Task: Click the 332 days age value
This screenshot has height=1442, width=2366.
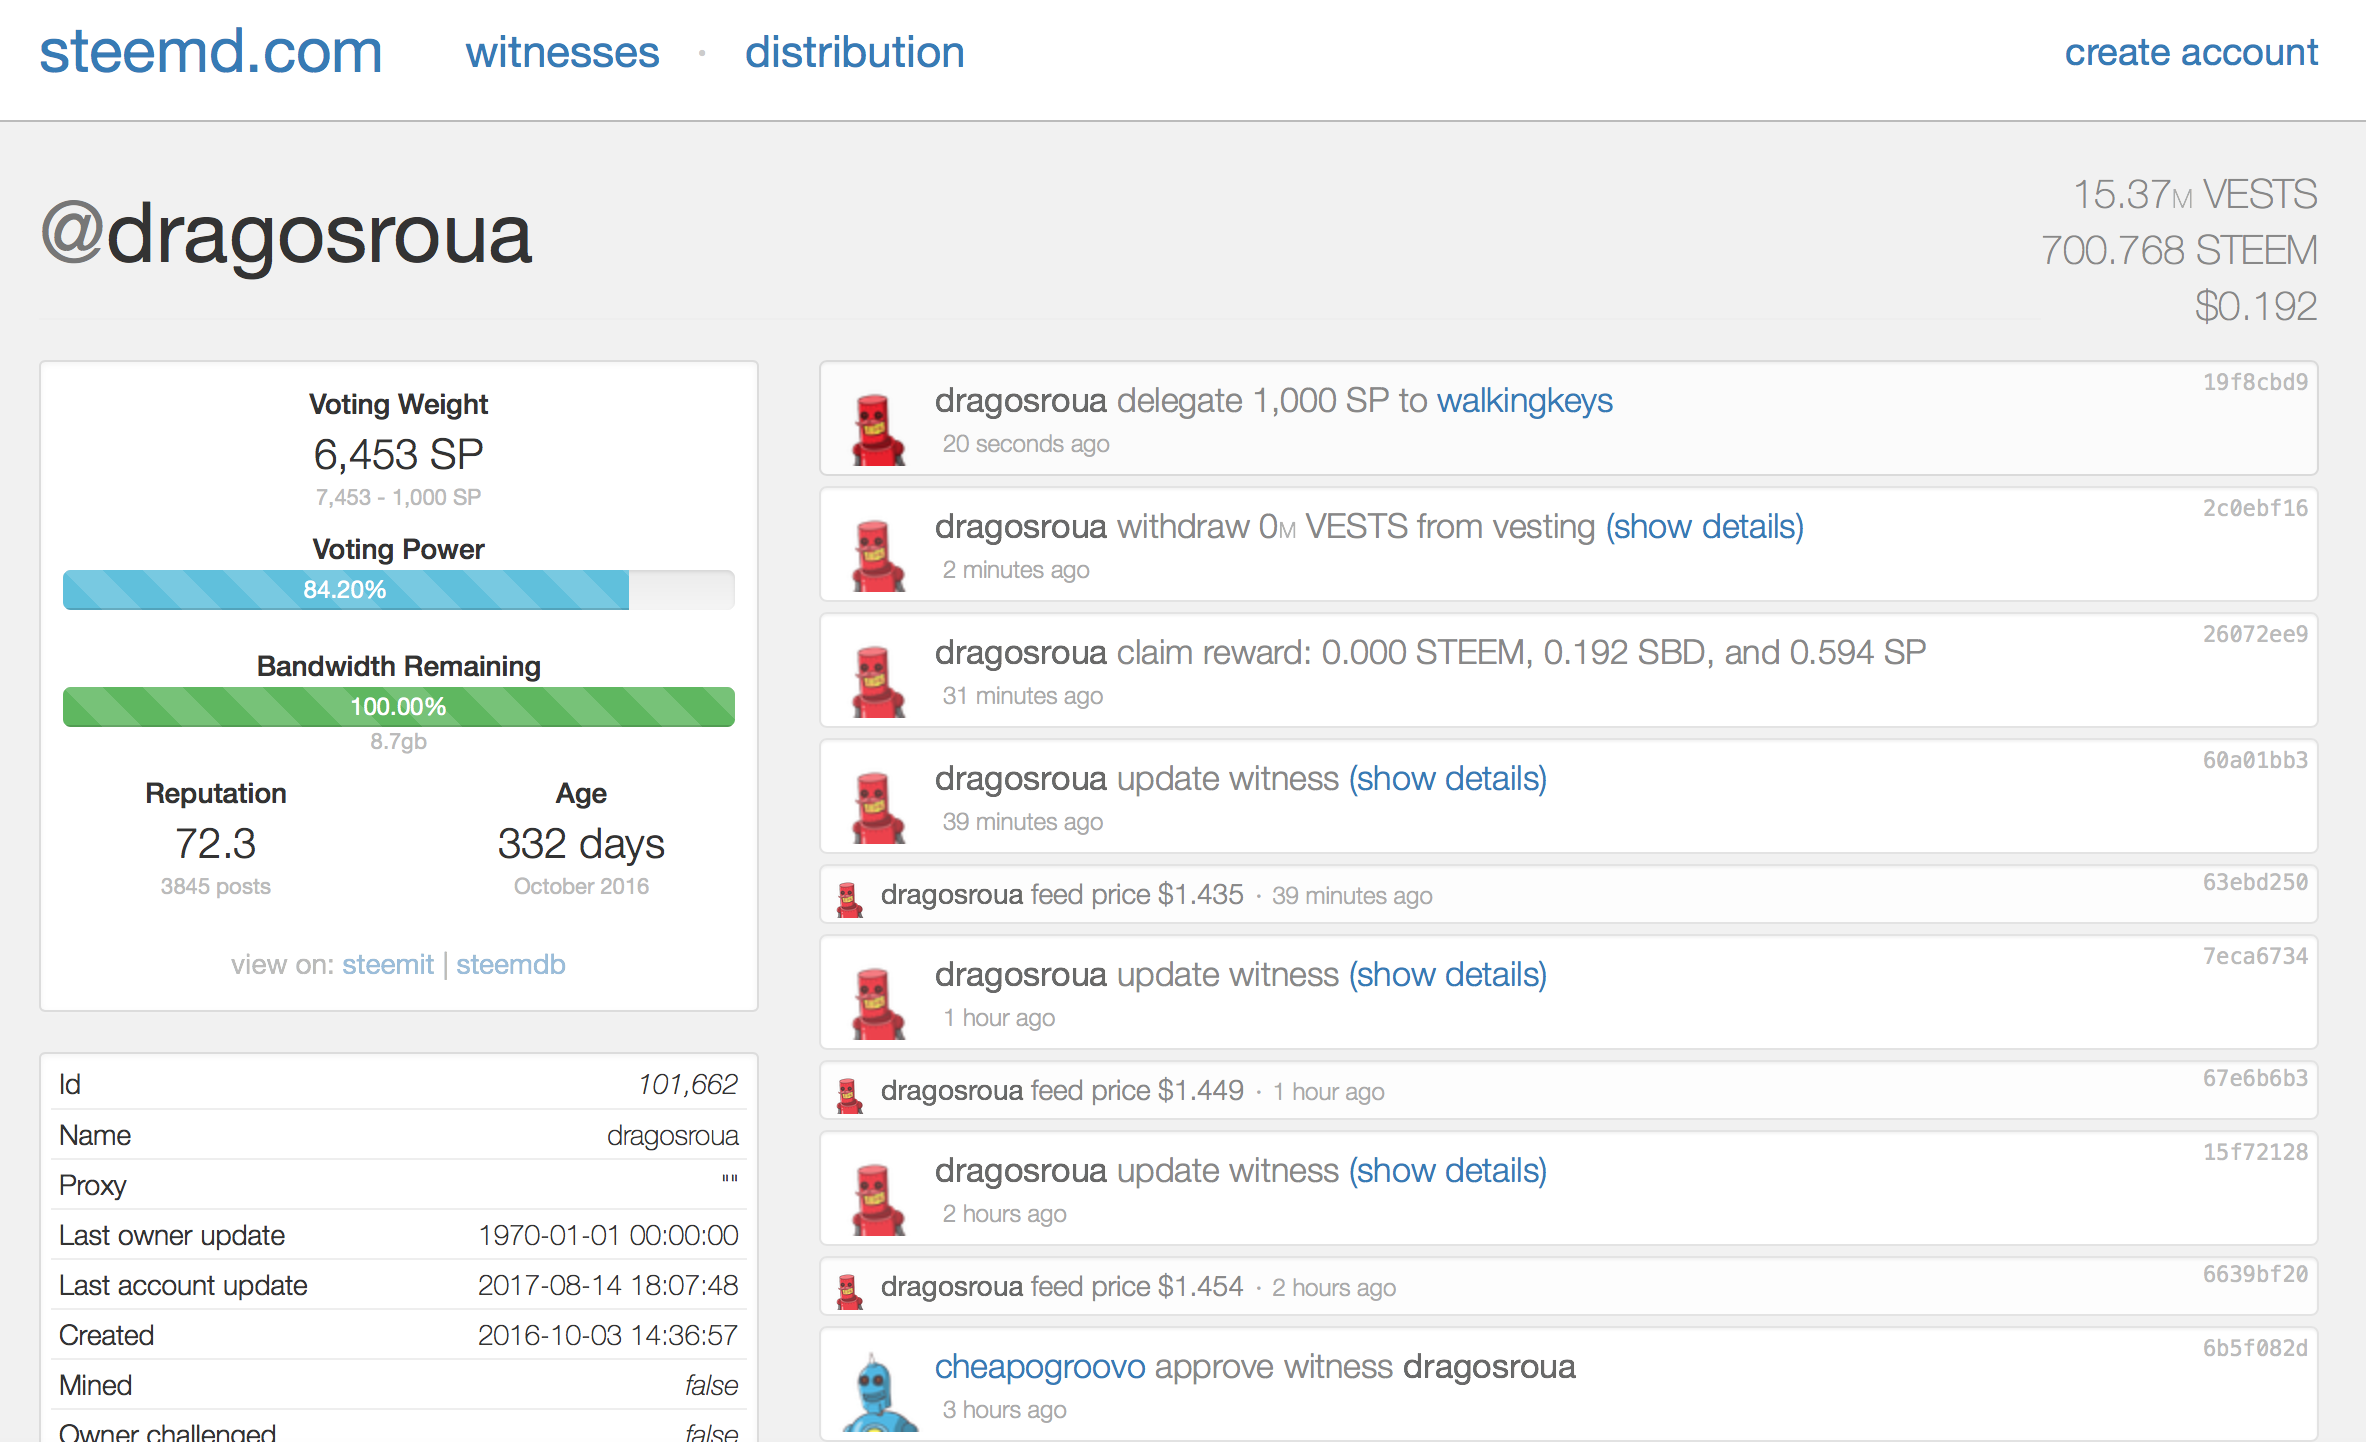Action: tap(581, 844)
